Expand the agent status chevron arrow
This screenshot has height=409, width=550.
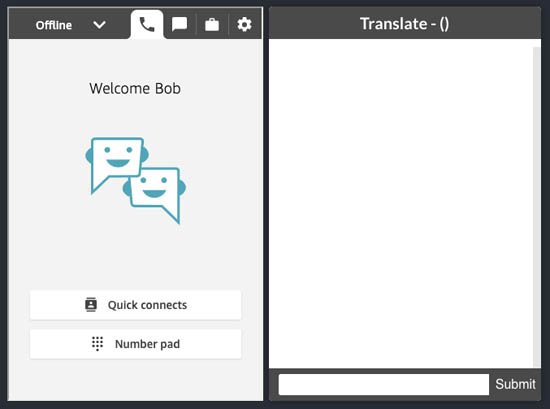tap(99, 25)
